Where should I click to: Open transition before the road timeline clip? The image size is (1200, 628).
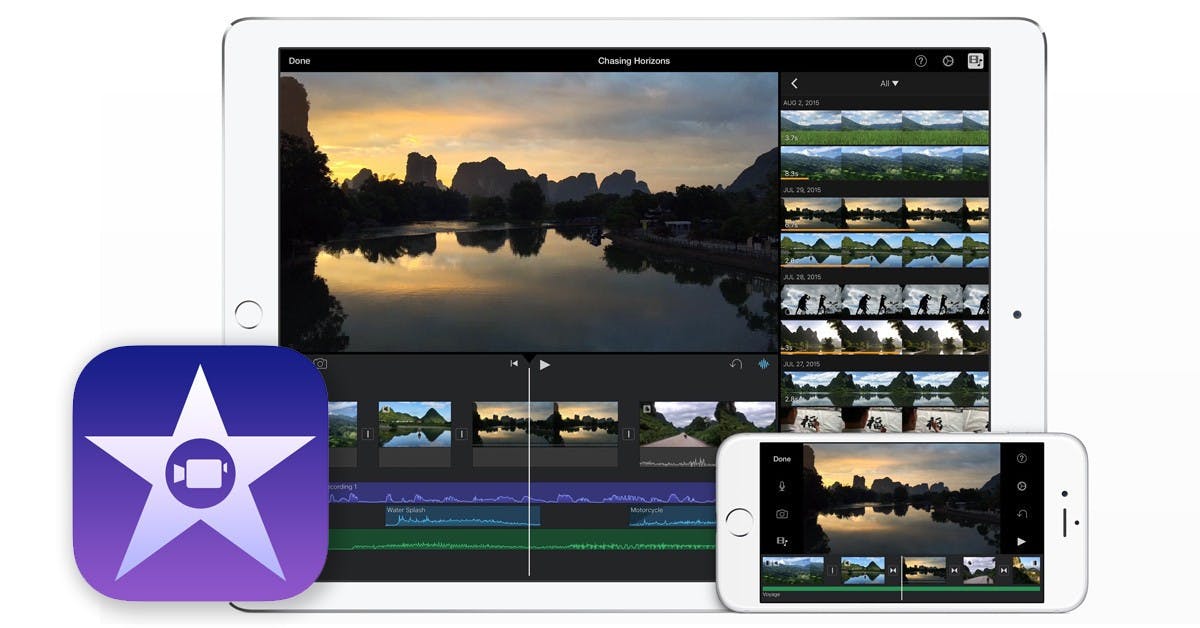click(628, 434)
